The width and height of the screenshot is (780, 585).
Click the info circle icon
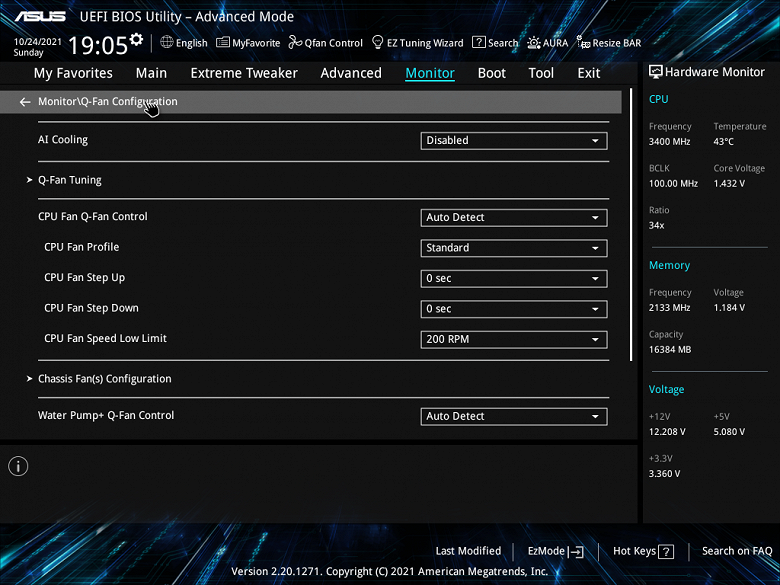point(18,466)
